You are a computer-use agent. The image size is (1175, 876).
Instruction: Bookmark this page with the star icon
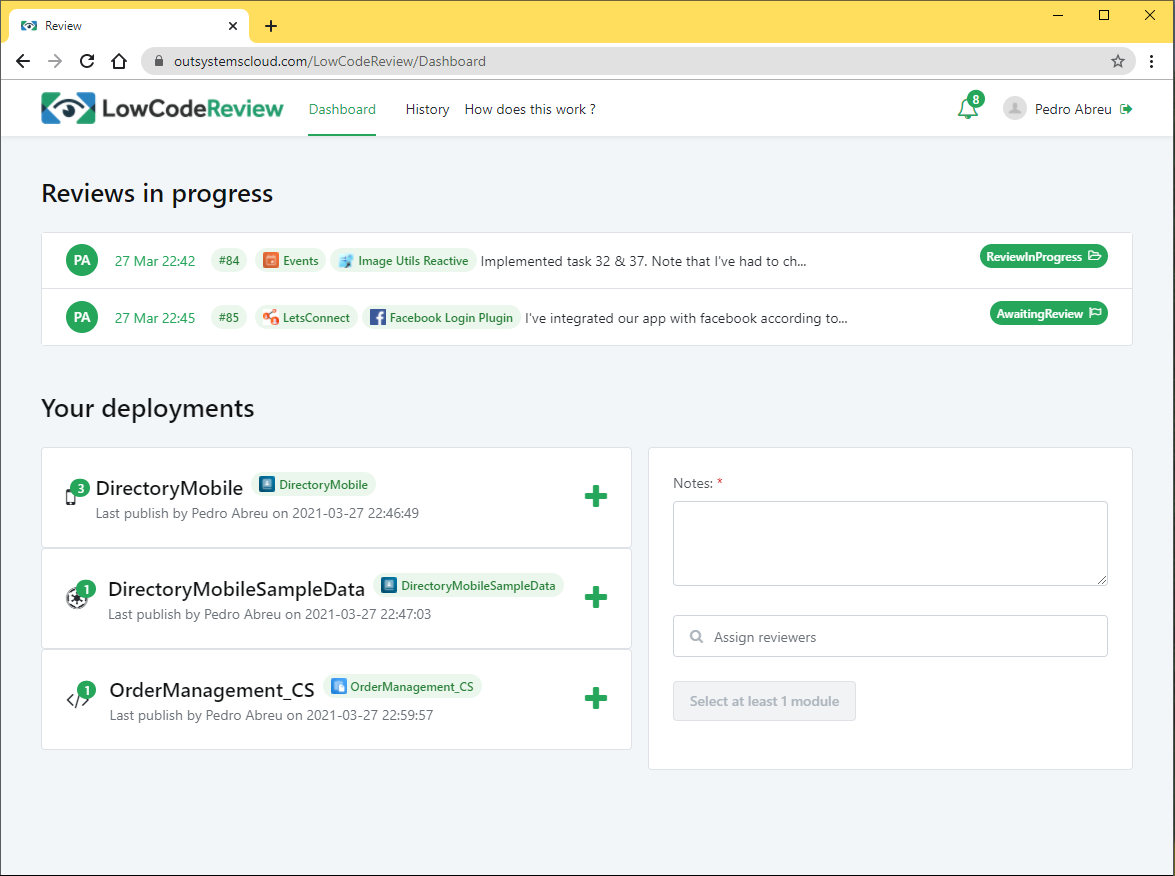1117,61
